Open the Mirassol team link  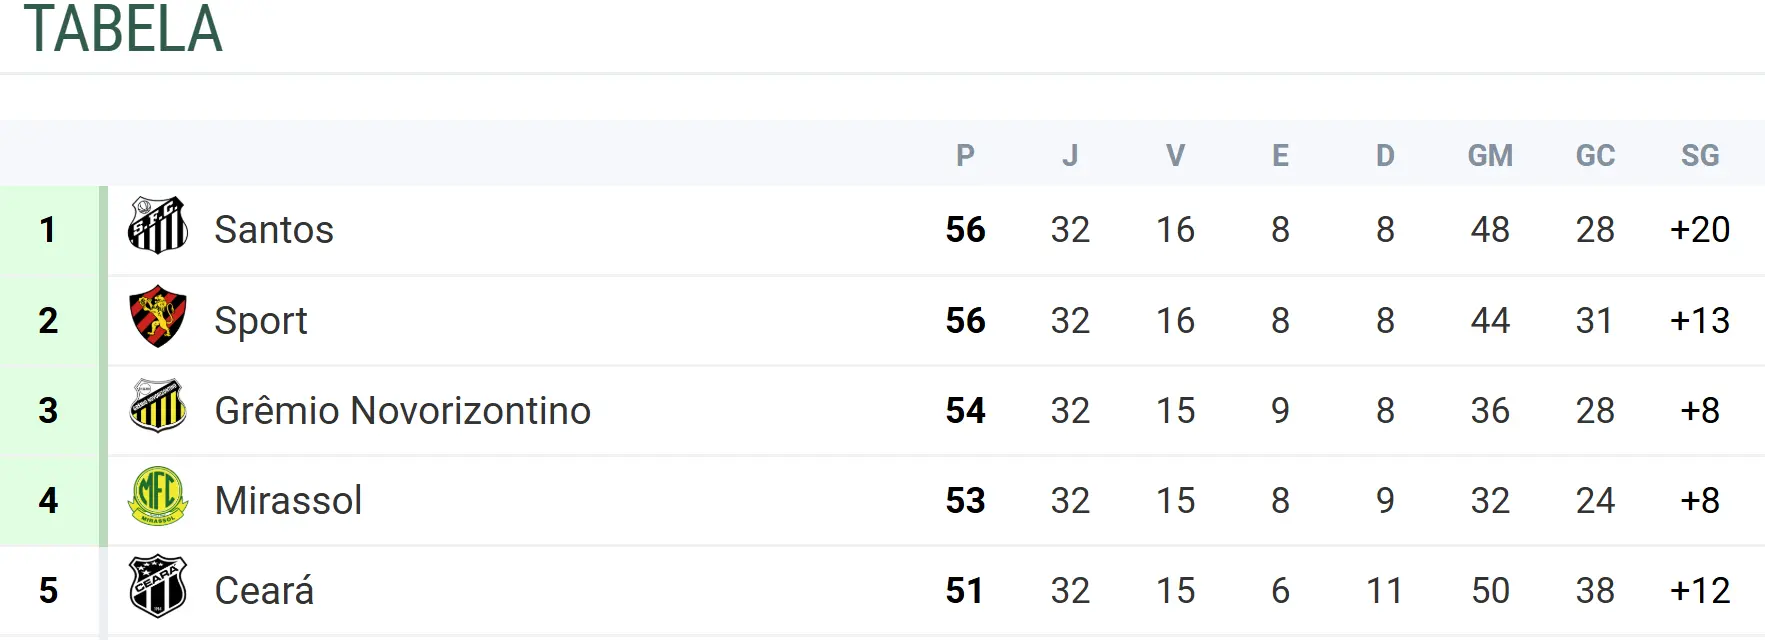pyautogui.click(x=288, y=501)
